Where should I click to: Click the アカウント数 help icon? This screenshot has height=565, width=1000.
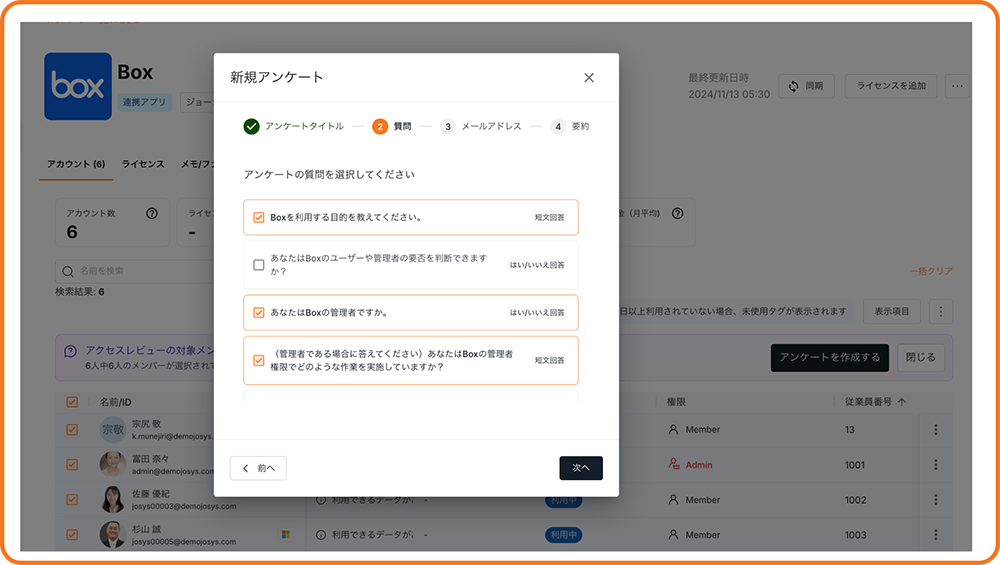click(152, 214)
